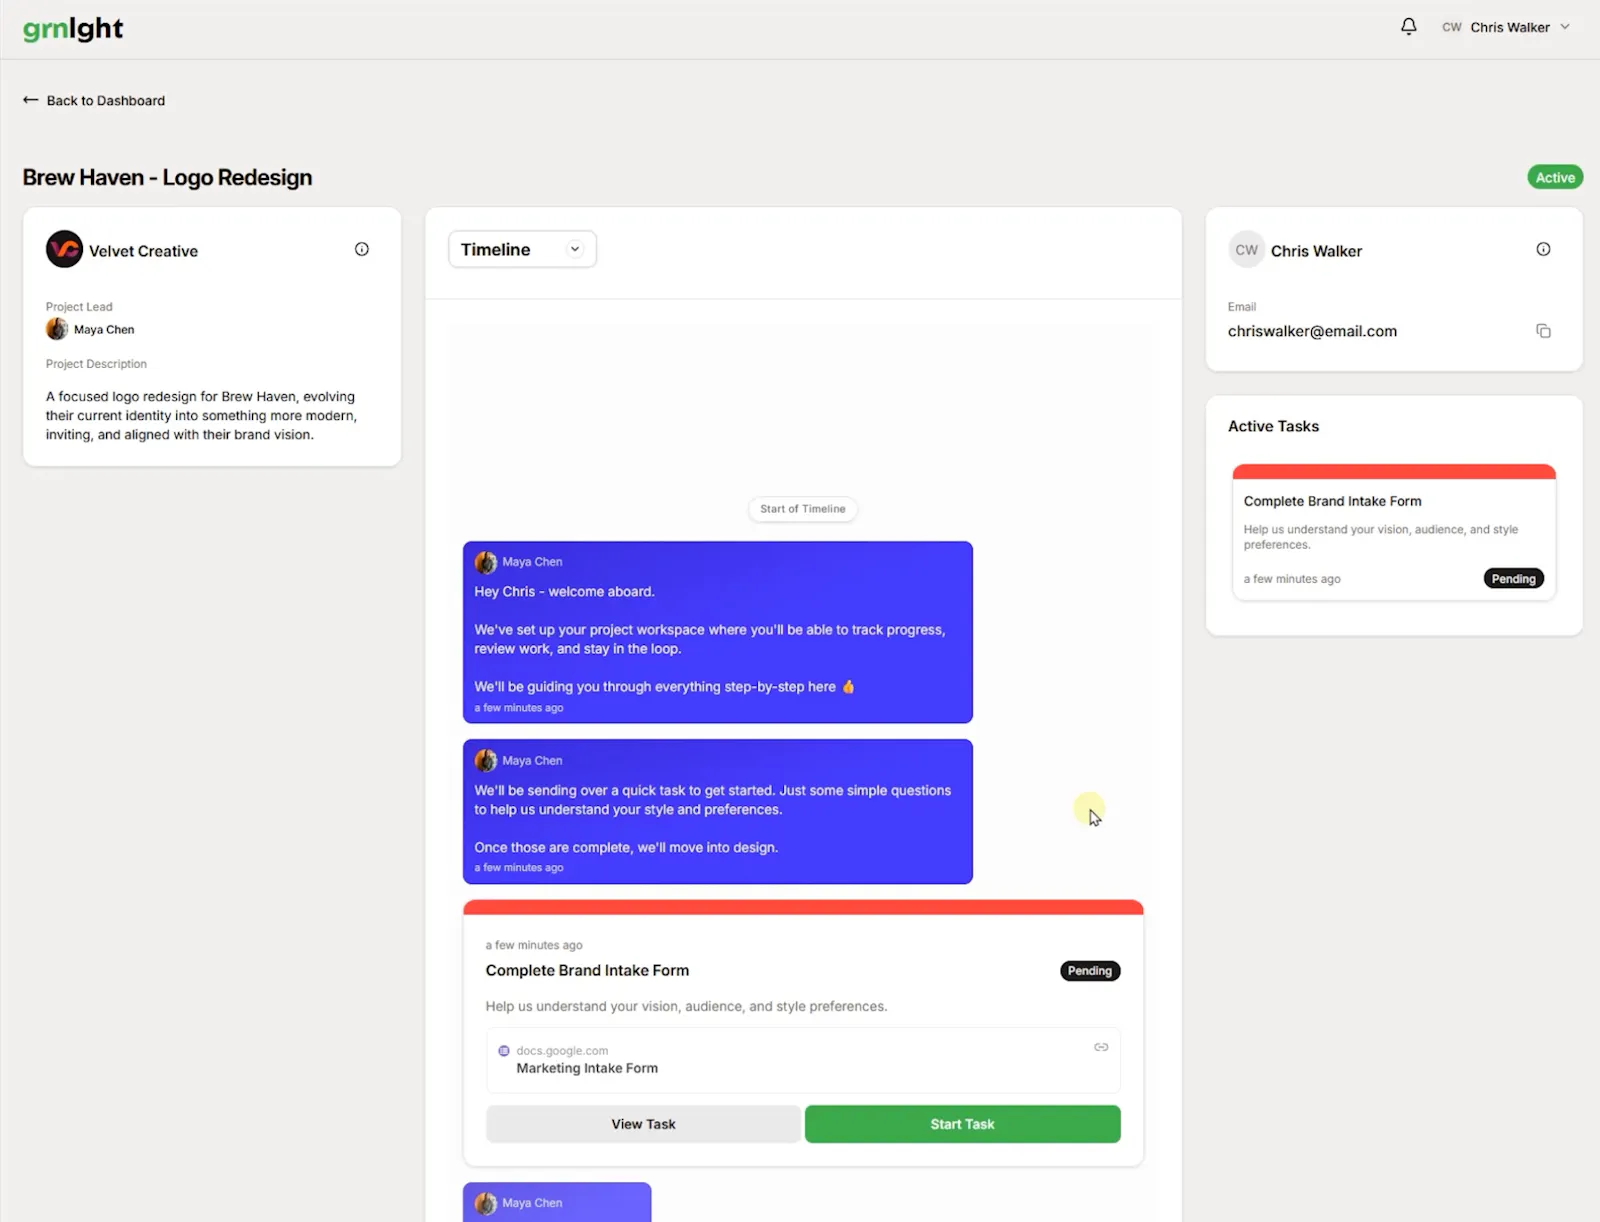Click 'We've set up your project workspace' text
This screenshot has width=1600, height=1222.
(709, 639)
